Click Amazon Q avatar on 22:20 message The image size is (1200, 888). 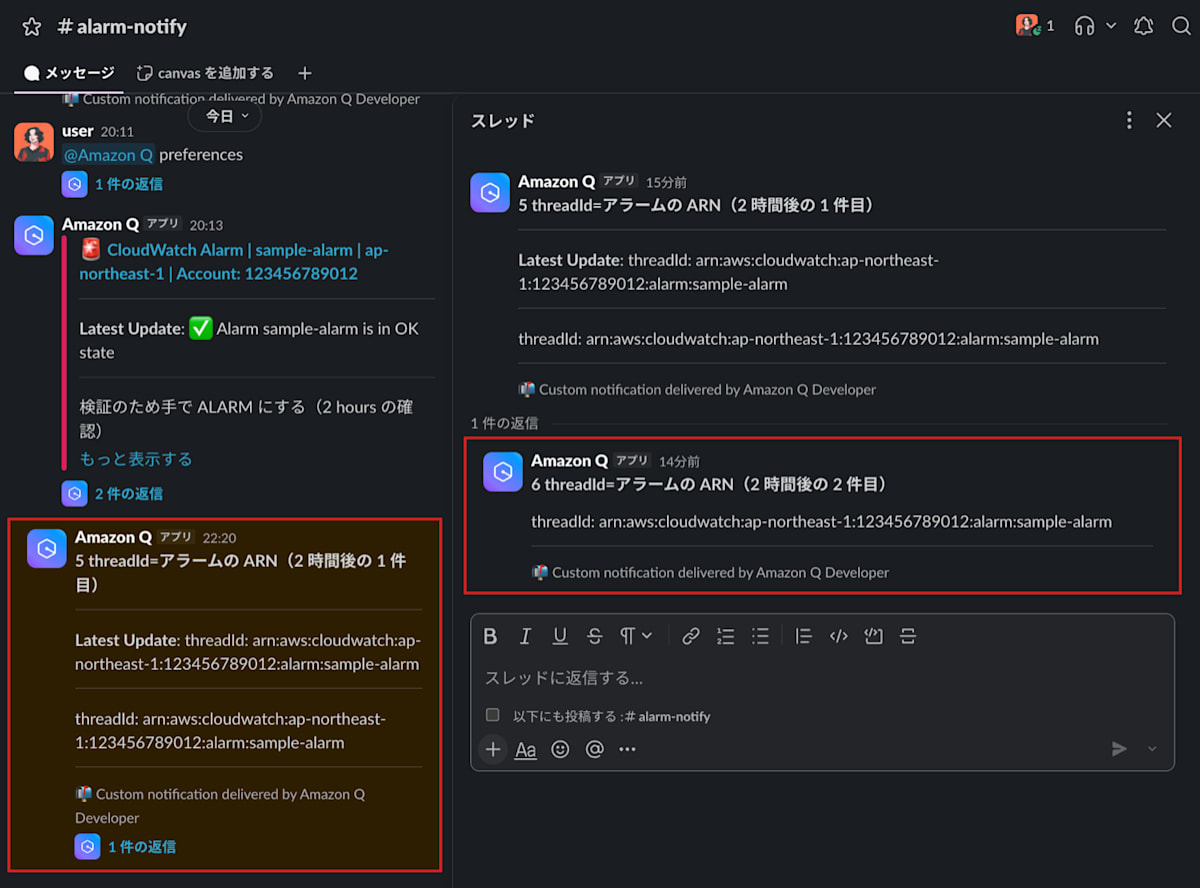[47, 548]
